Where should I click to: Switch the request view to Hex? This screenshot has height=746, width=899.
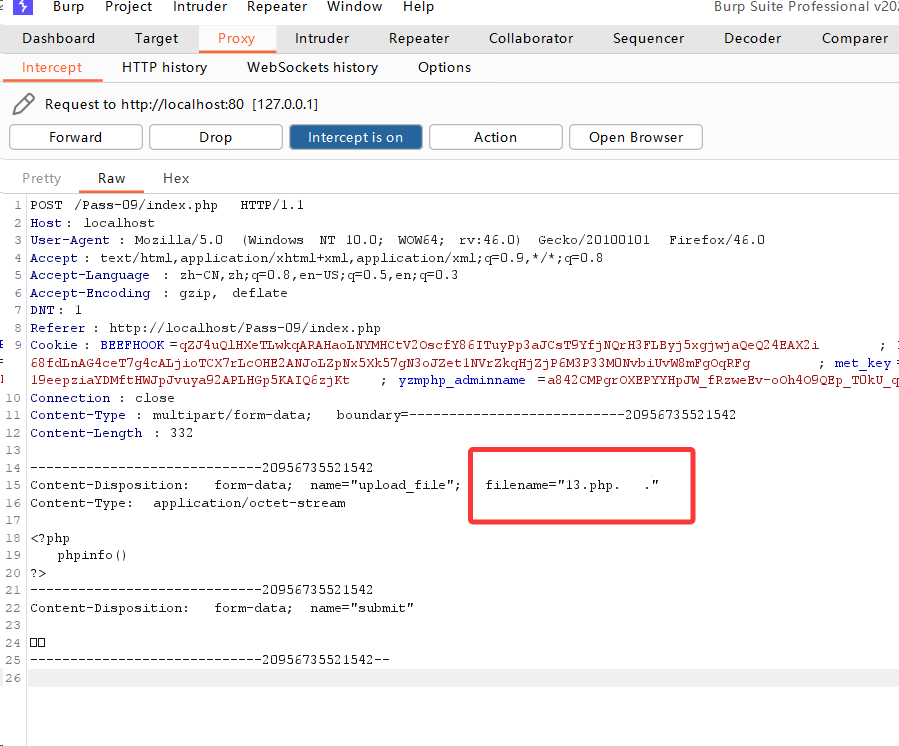click(176, 178)
